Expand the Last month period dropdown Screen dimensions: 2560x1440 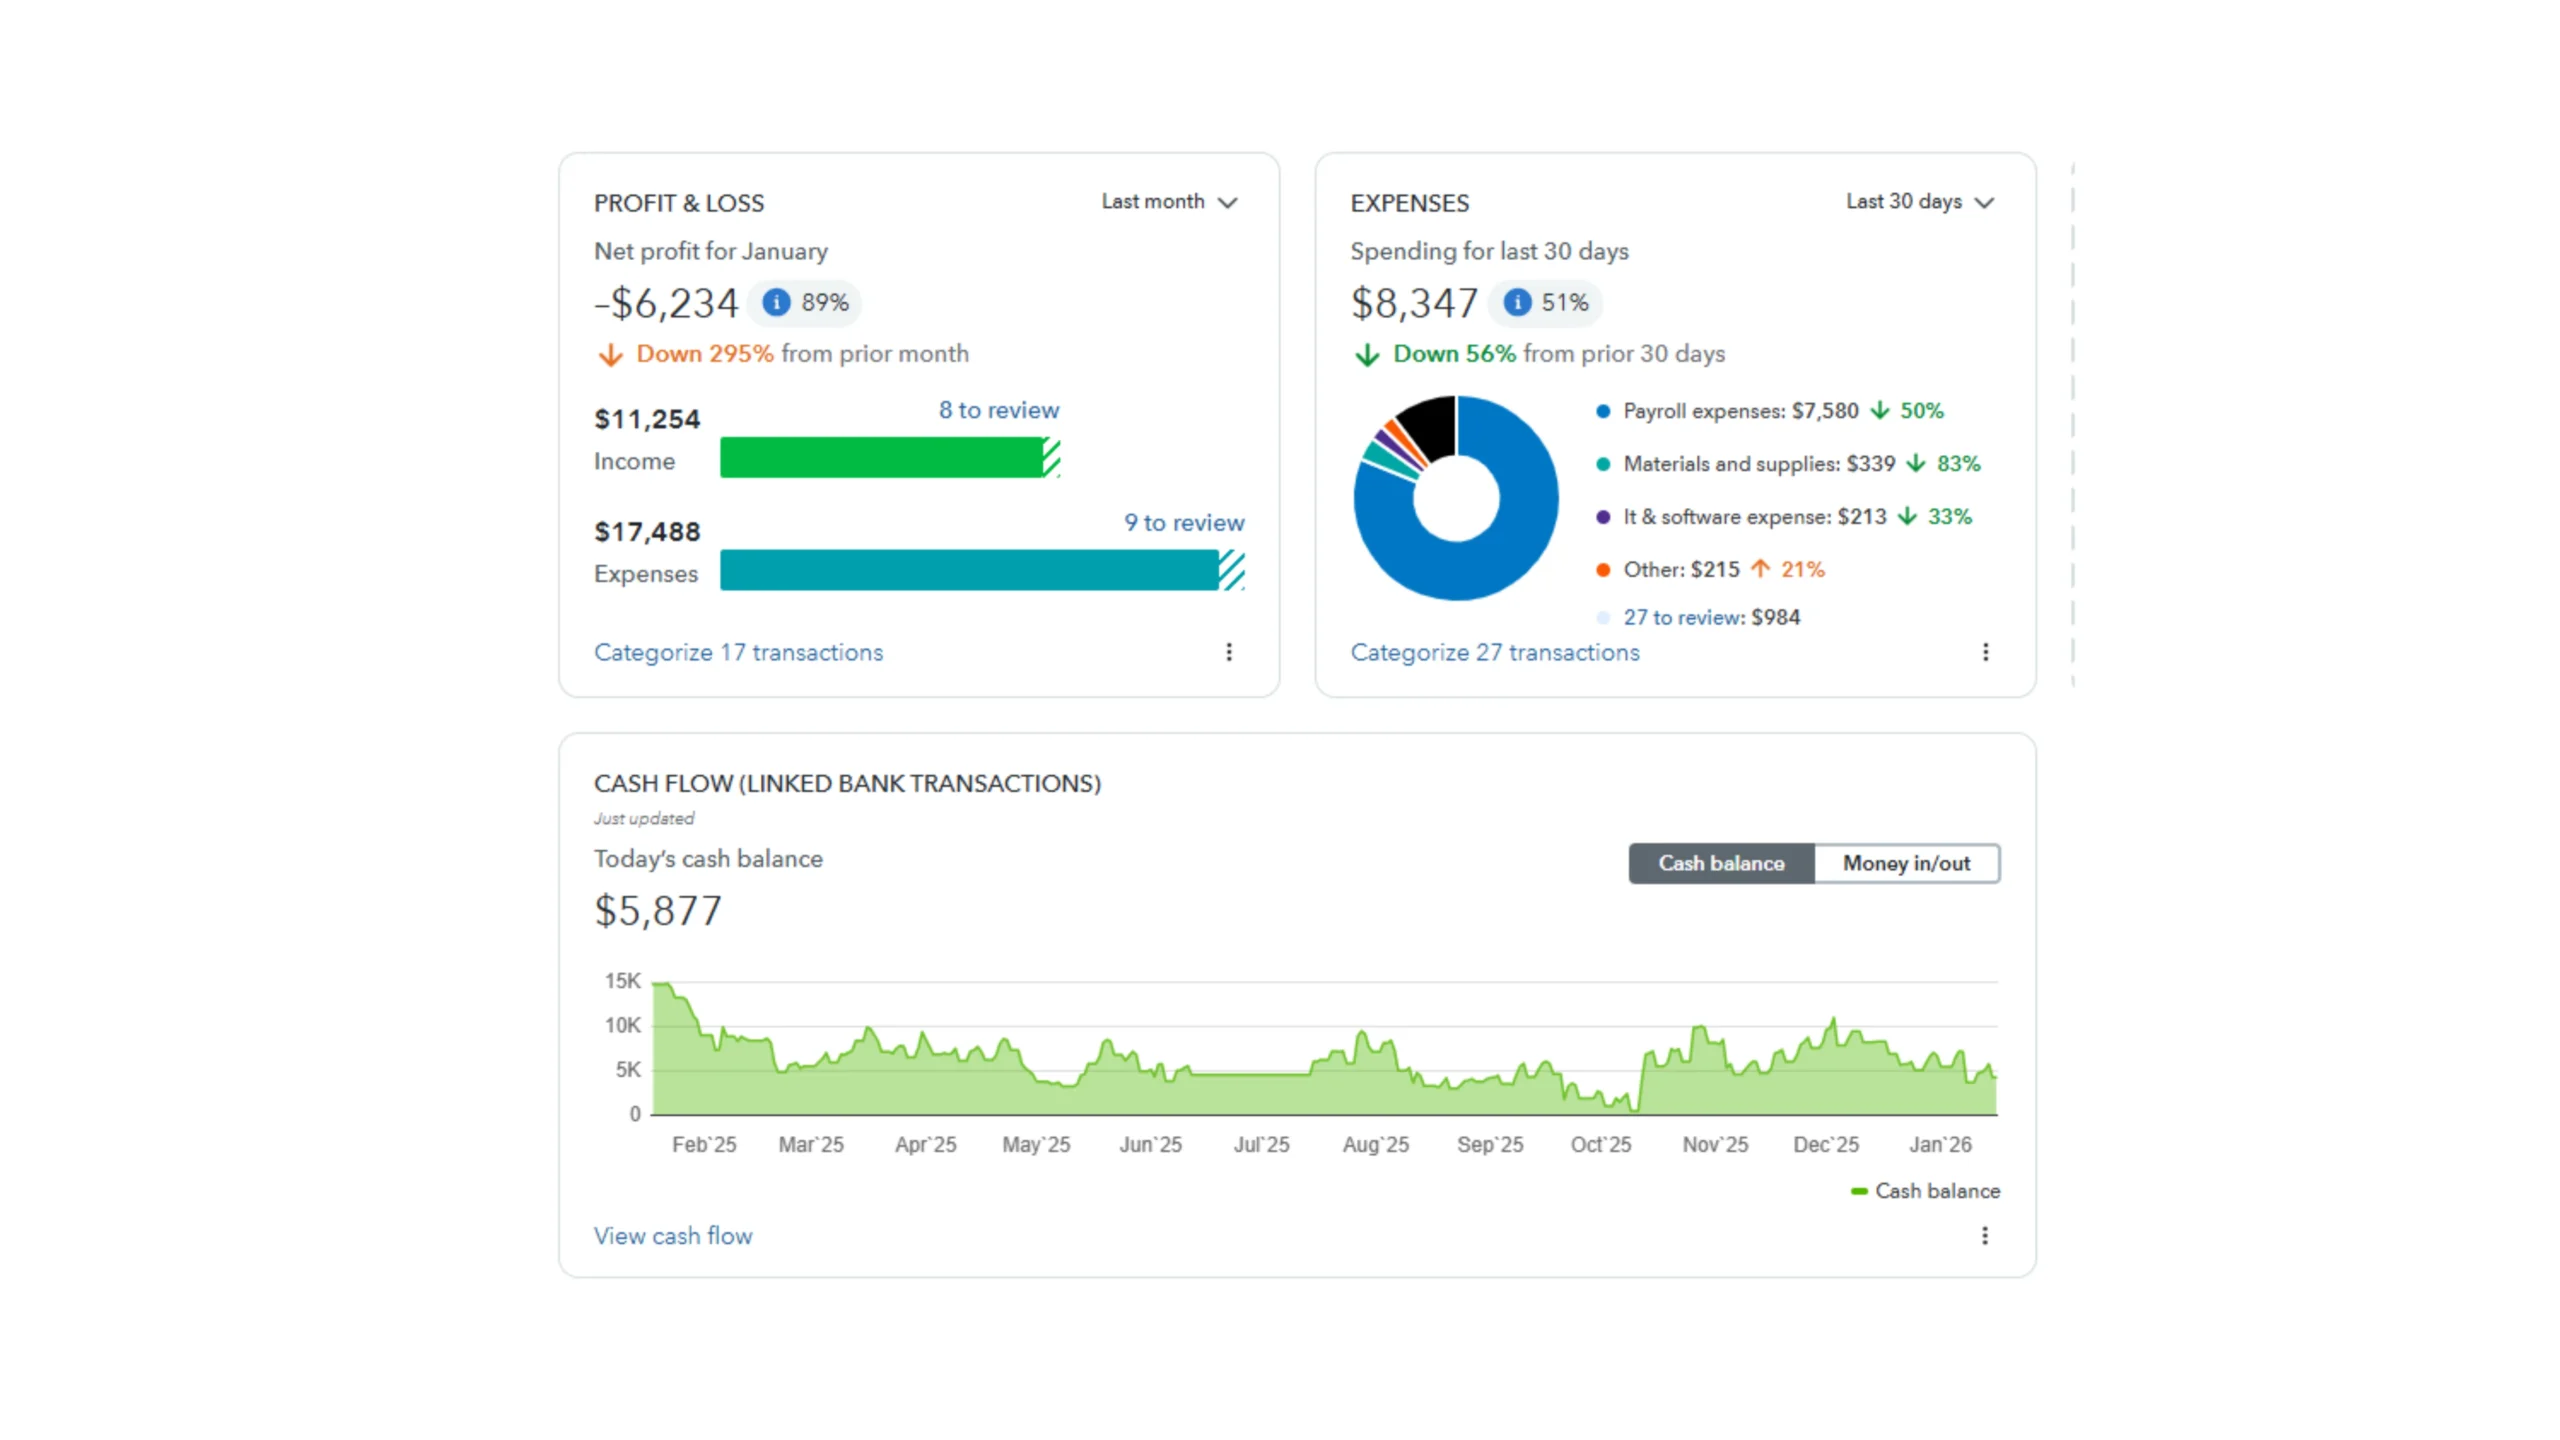(x=1169, y=202)
